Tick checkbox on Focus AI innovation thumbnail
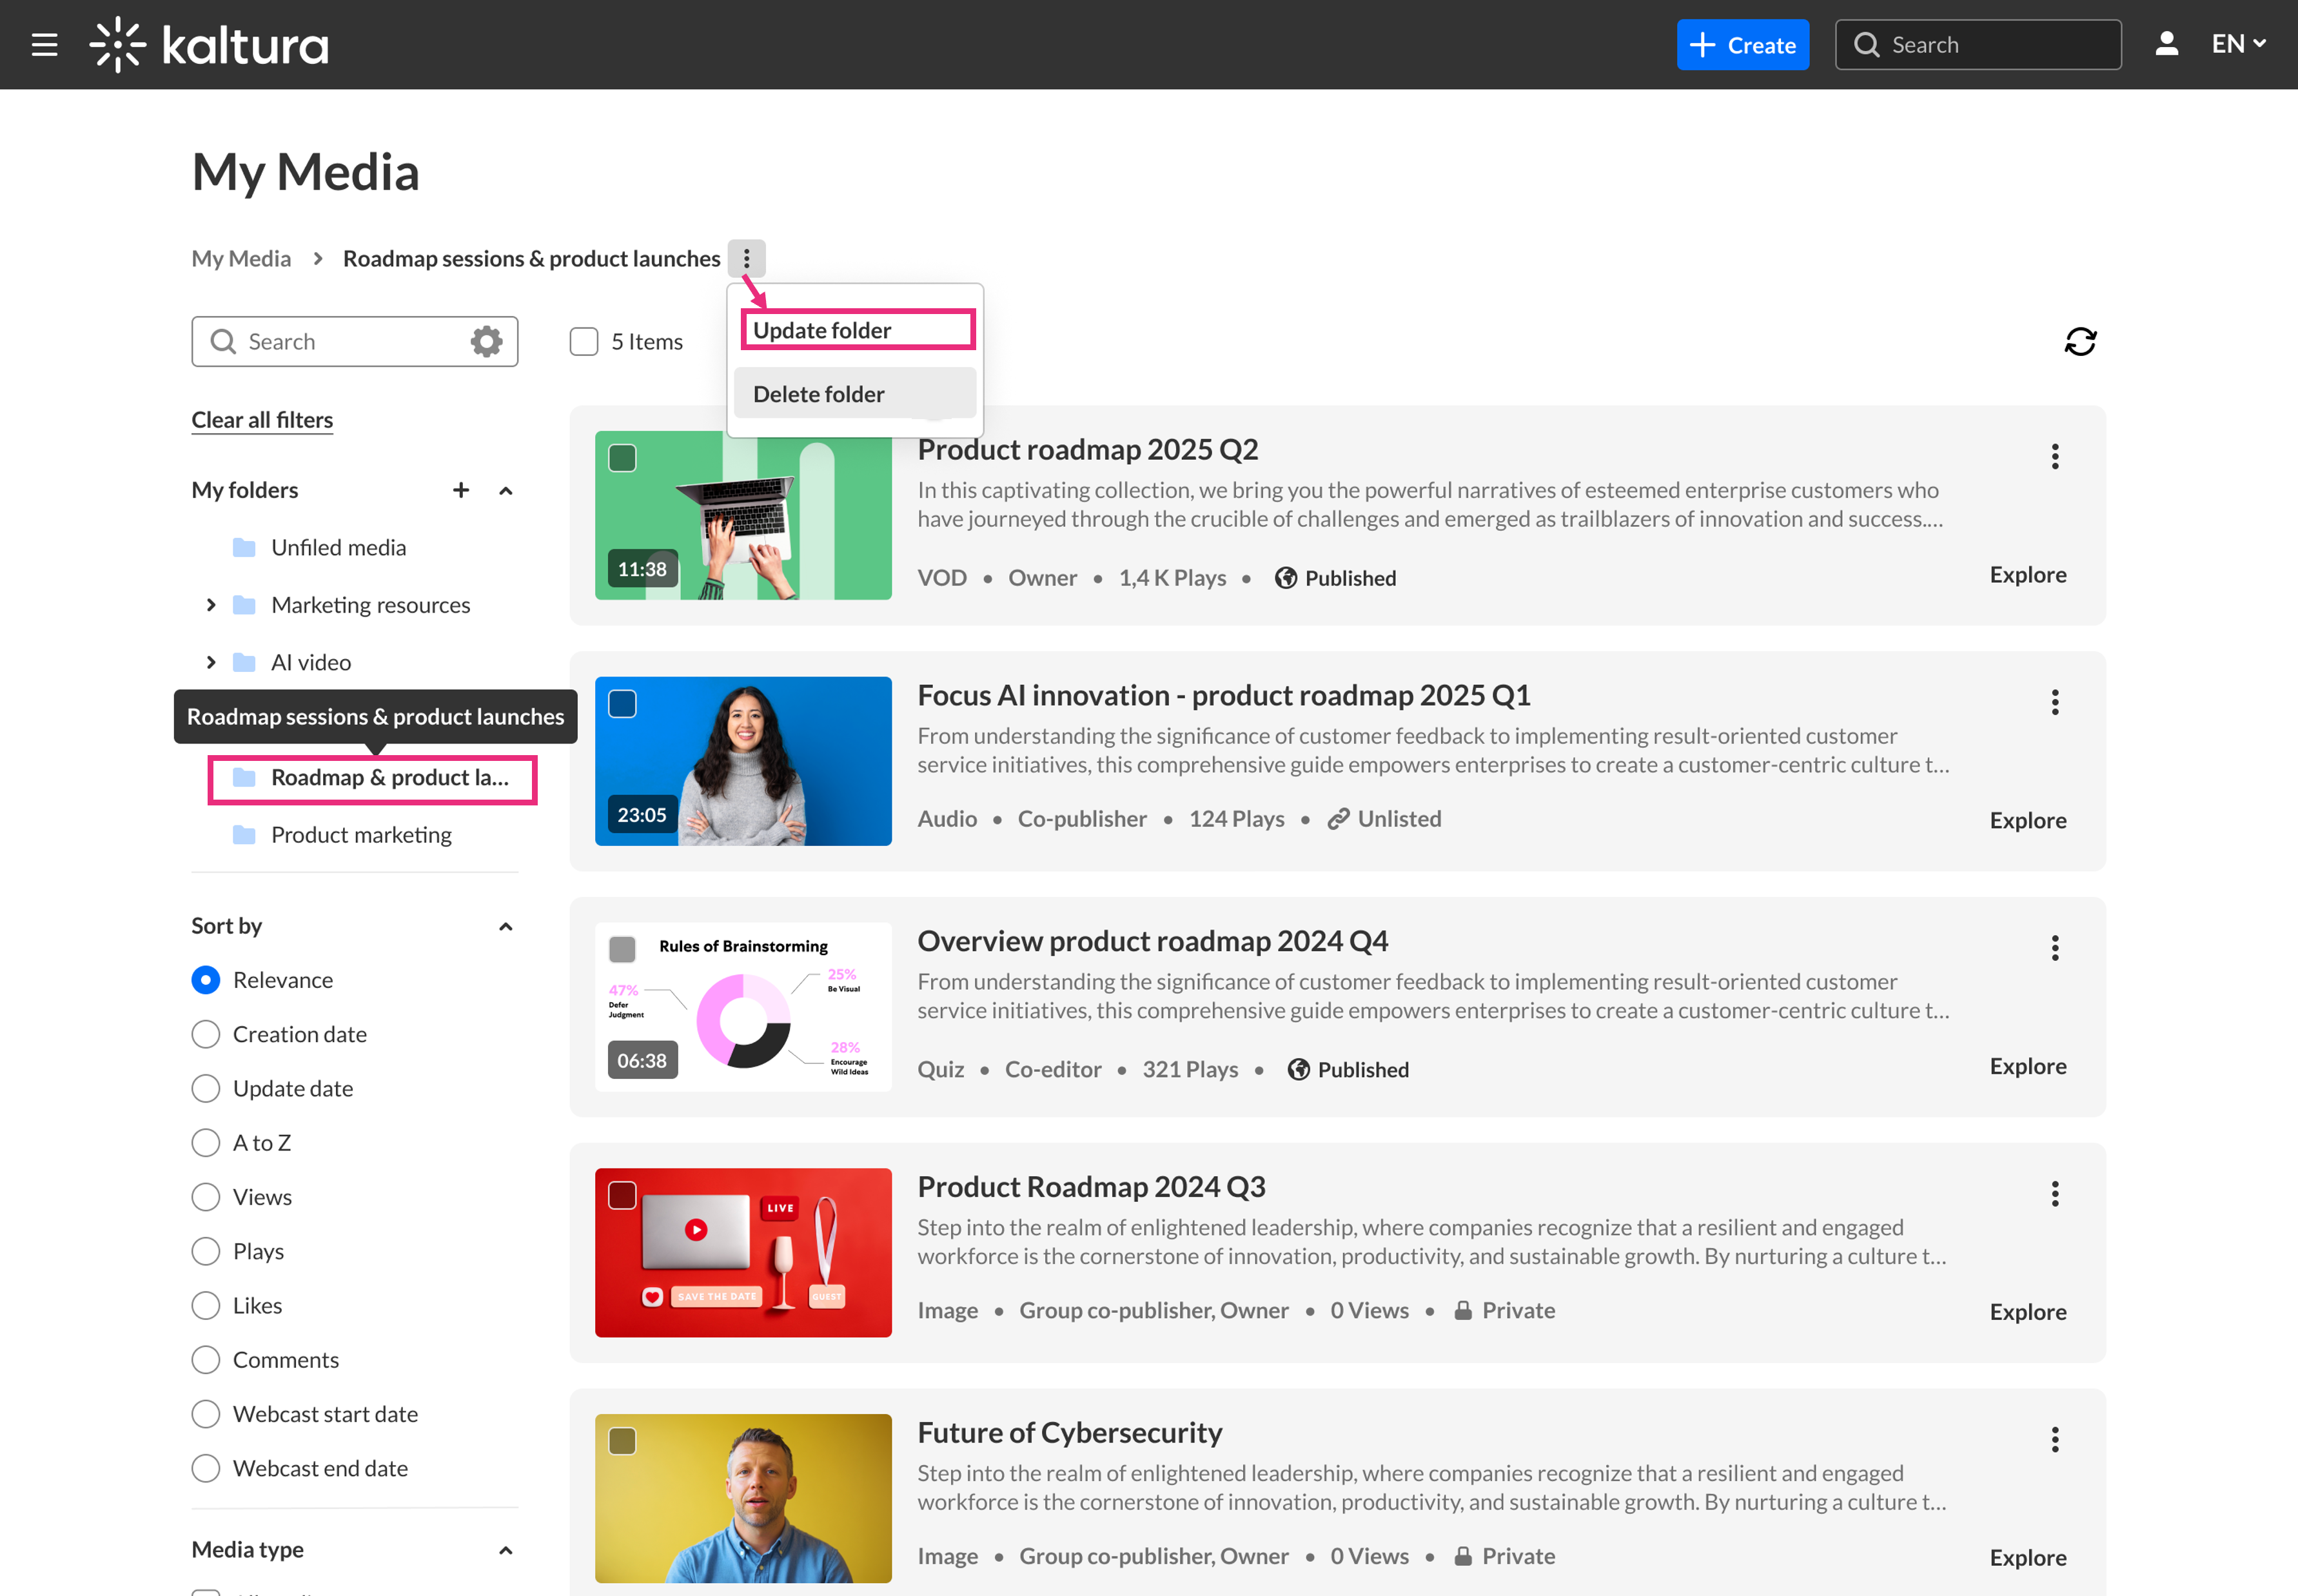Screen dimensions: 2298x1596 pos(622,704)
